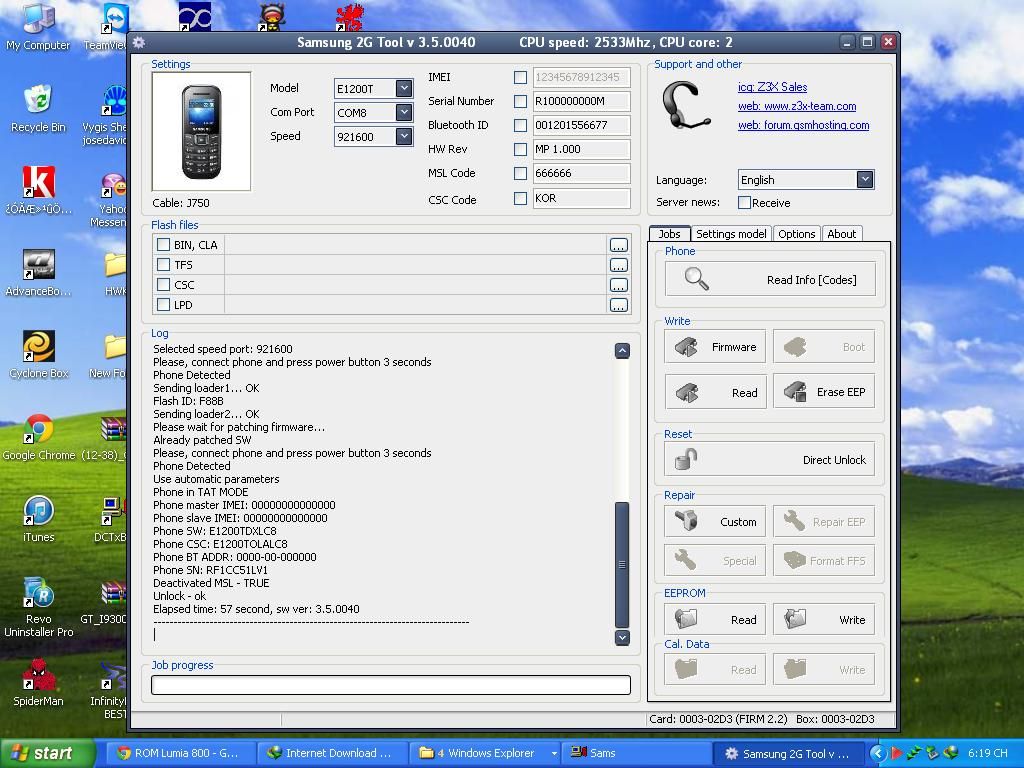Image resolution: width=1024 pixels, height=768 pixels.
Task: Toggle the HW Rev checkbox
Action: point(520,149)
